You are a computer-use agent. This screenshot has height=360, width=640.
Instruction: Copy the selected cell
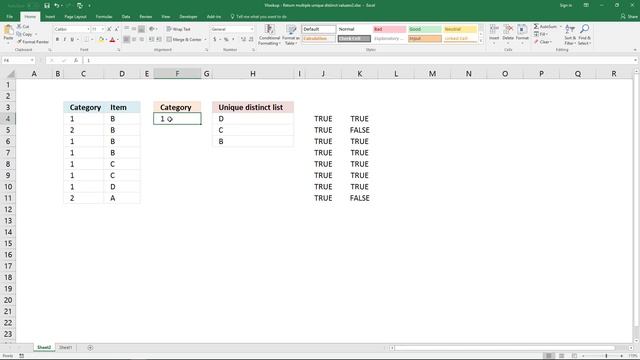point(25,34)
